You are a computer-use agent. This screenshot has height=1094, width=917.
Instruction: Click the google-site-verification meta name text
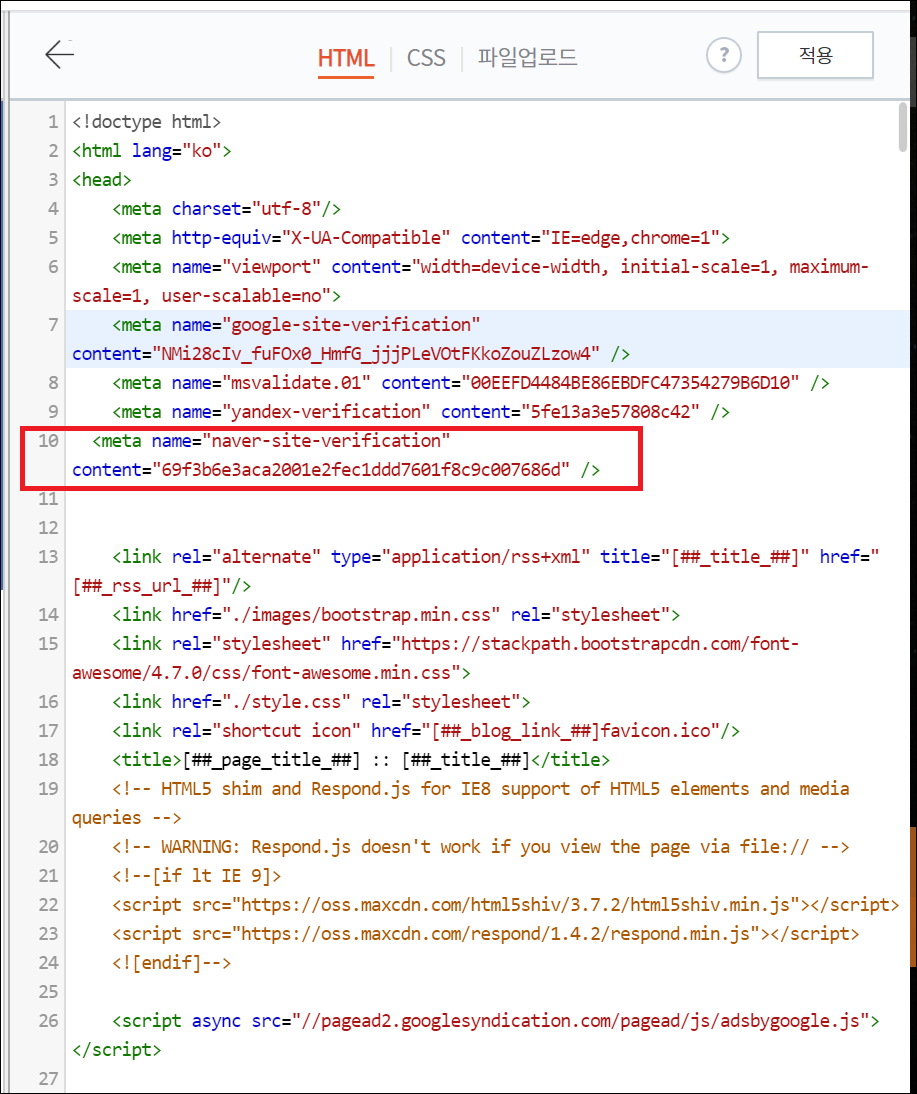coord(351,325)
